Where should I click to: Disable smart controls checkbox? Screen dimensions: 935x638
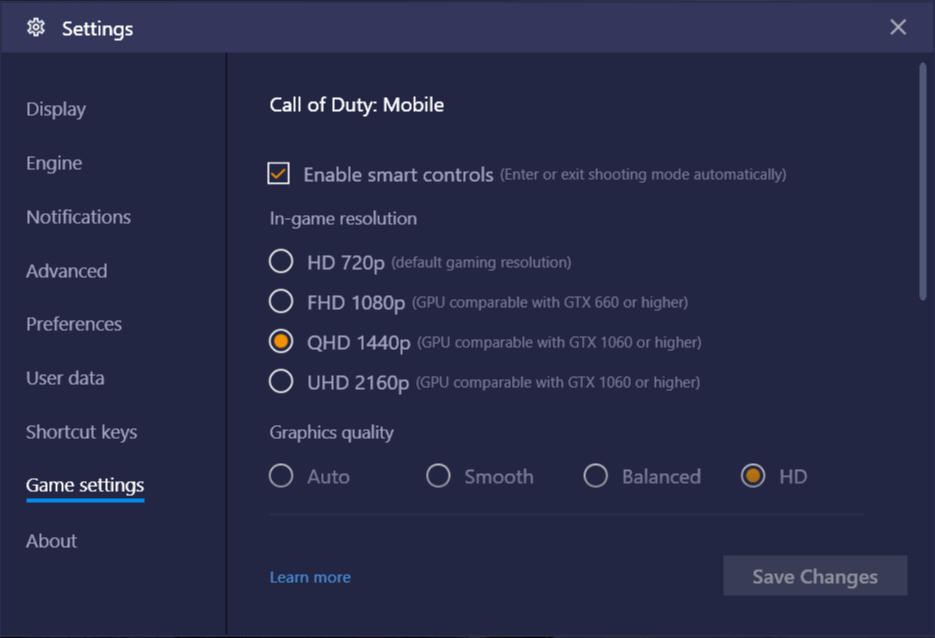[x=279, y=173]
